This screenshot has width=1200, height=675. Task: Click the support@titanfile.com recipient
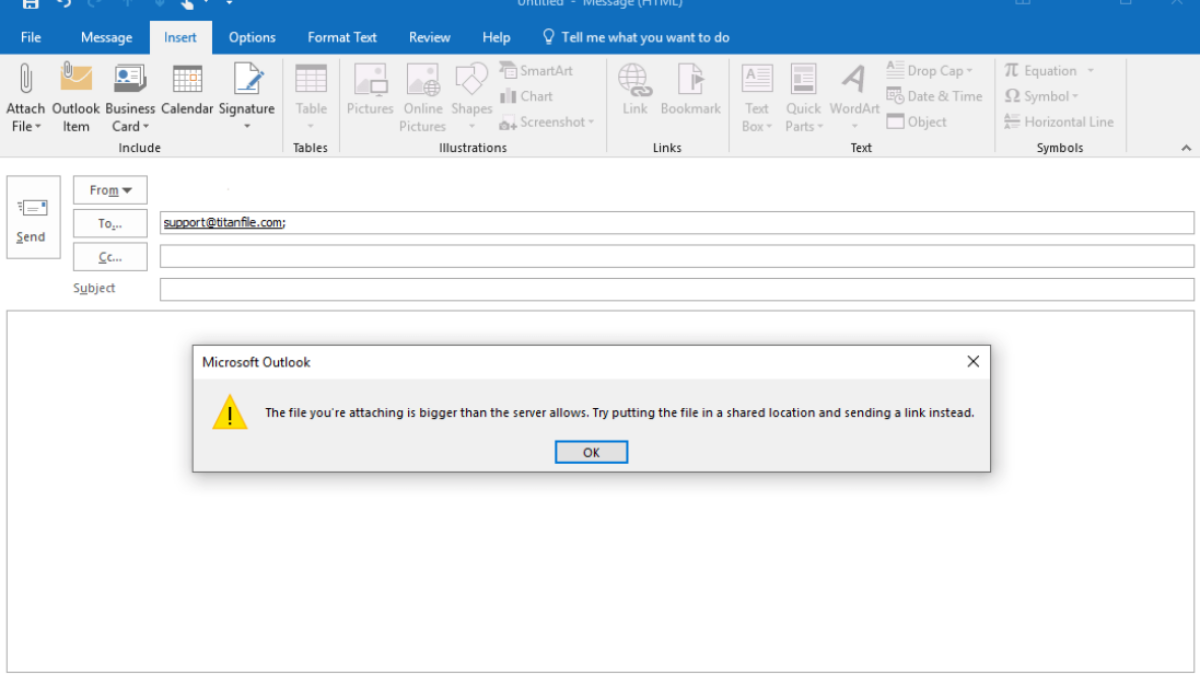click(x=223, y=223)
